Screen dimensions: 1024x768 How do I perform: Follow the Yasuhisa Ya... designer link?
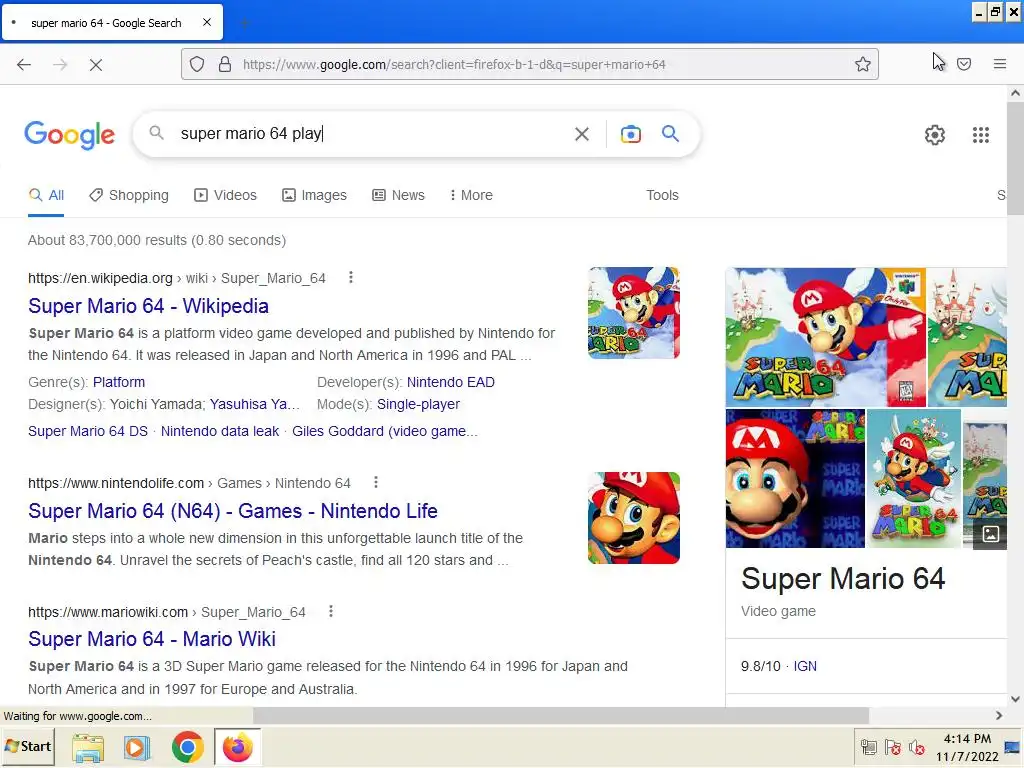(255, 404)
